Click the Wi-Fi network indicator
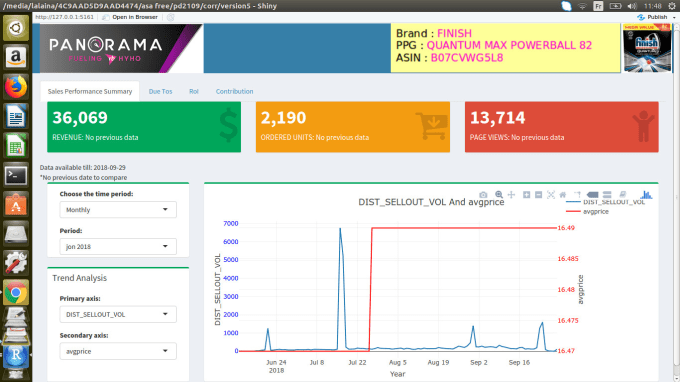Screen dimensions: 680x382 tap(582, 6)
